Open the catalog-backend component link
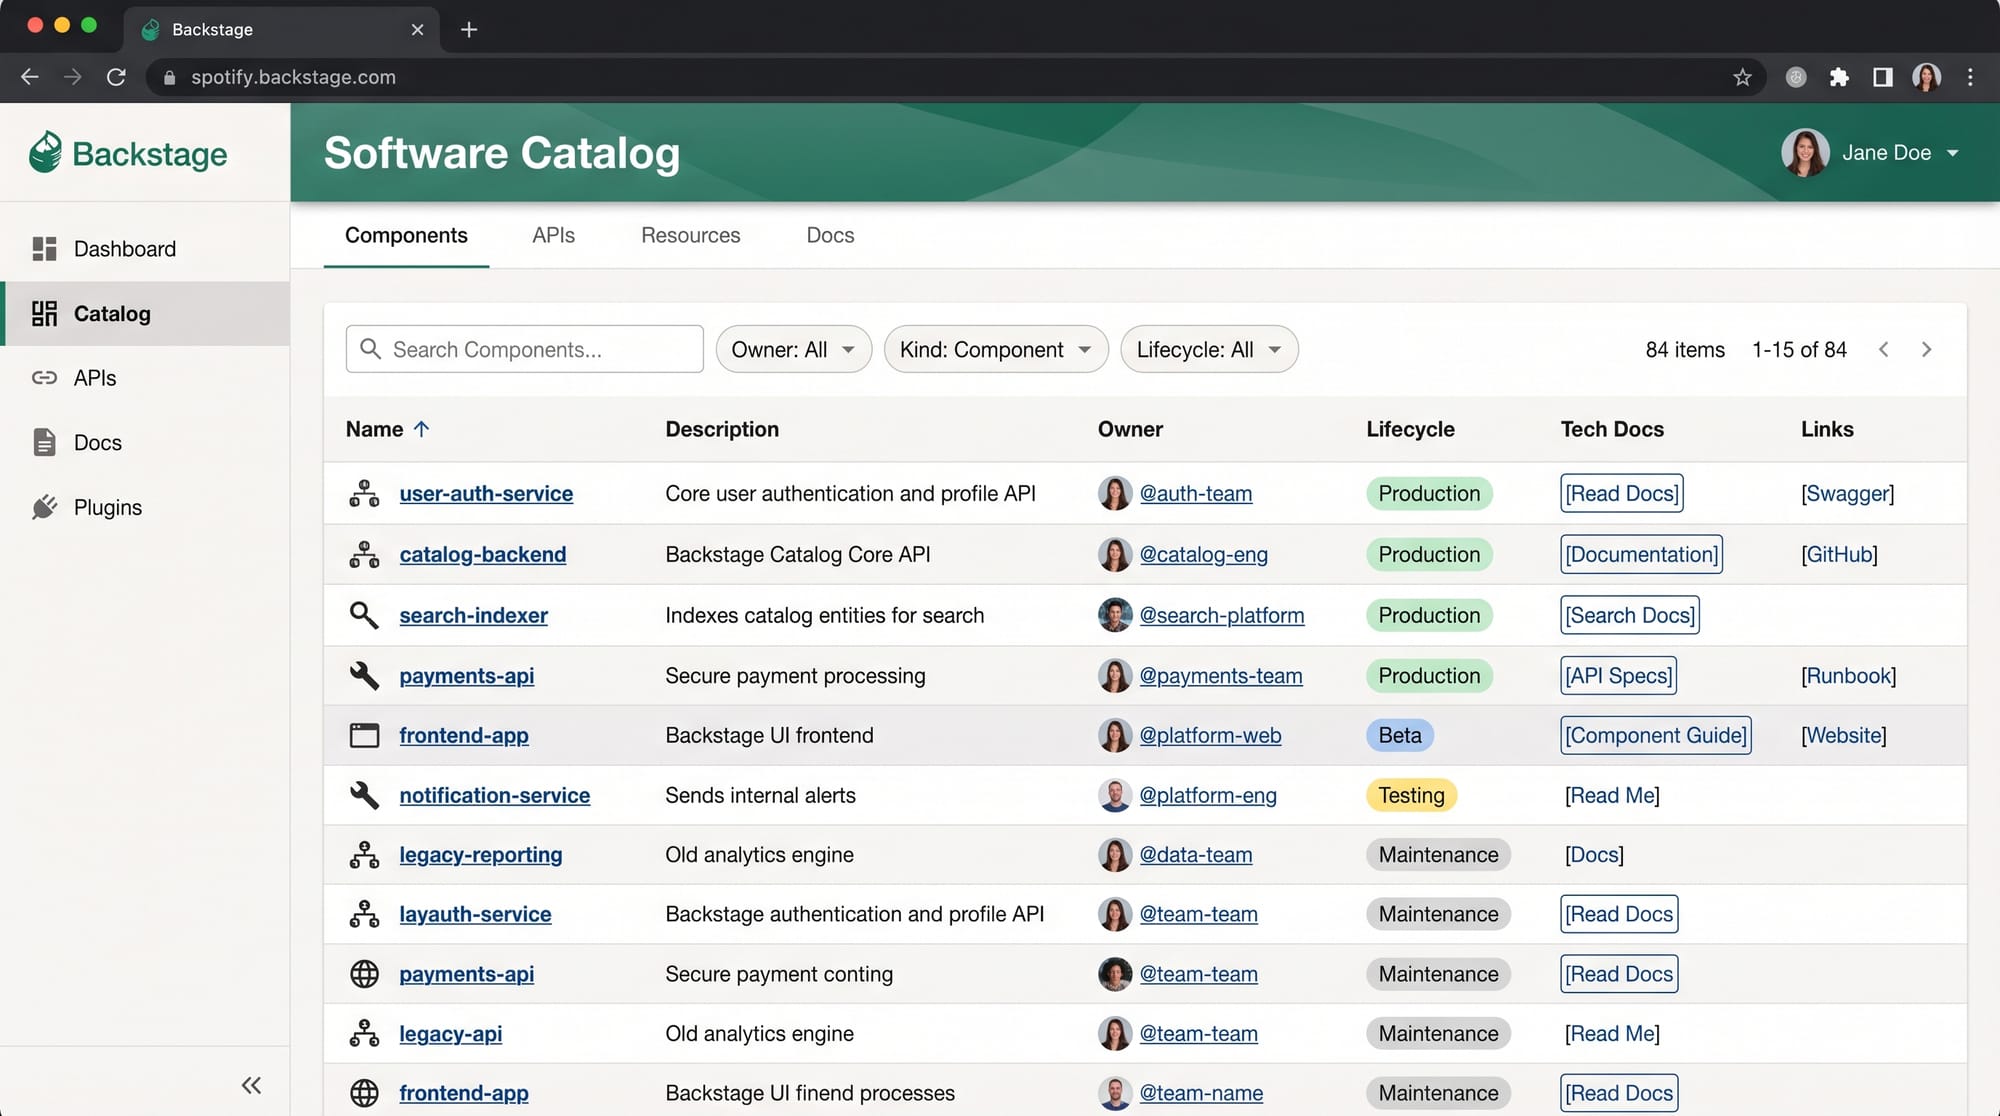Screen dimensions: 2000x1116 click(482, 554)
